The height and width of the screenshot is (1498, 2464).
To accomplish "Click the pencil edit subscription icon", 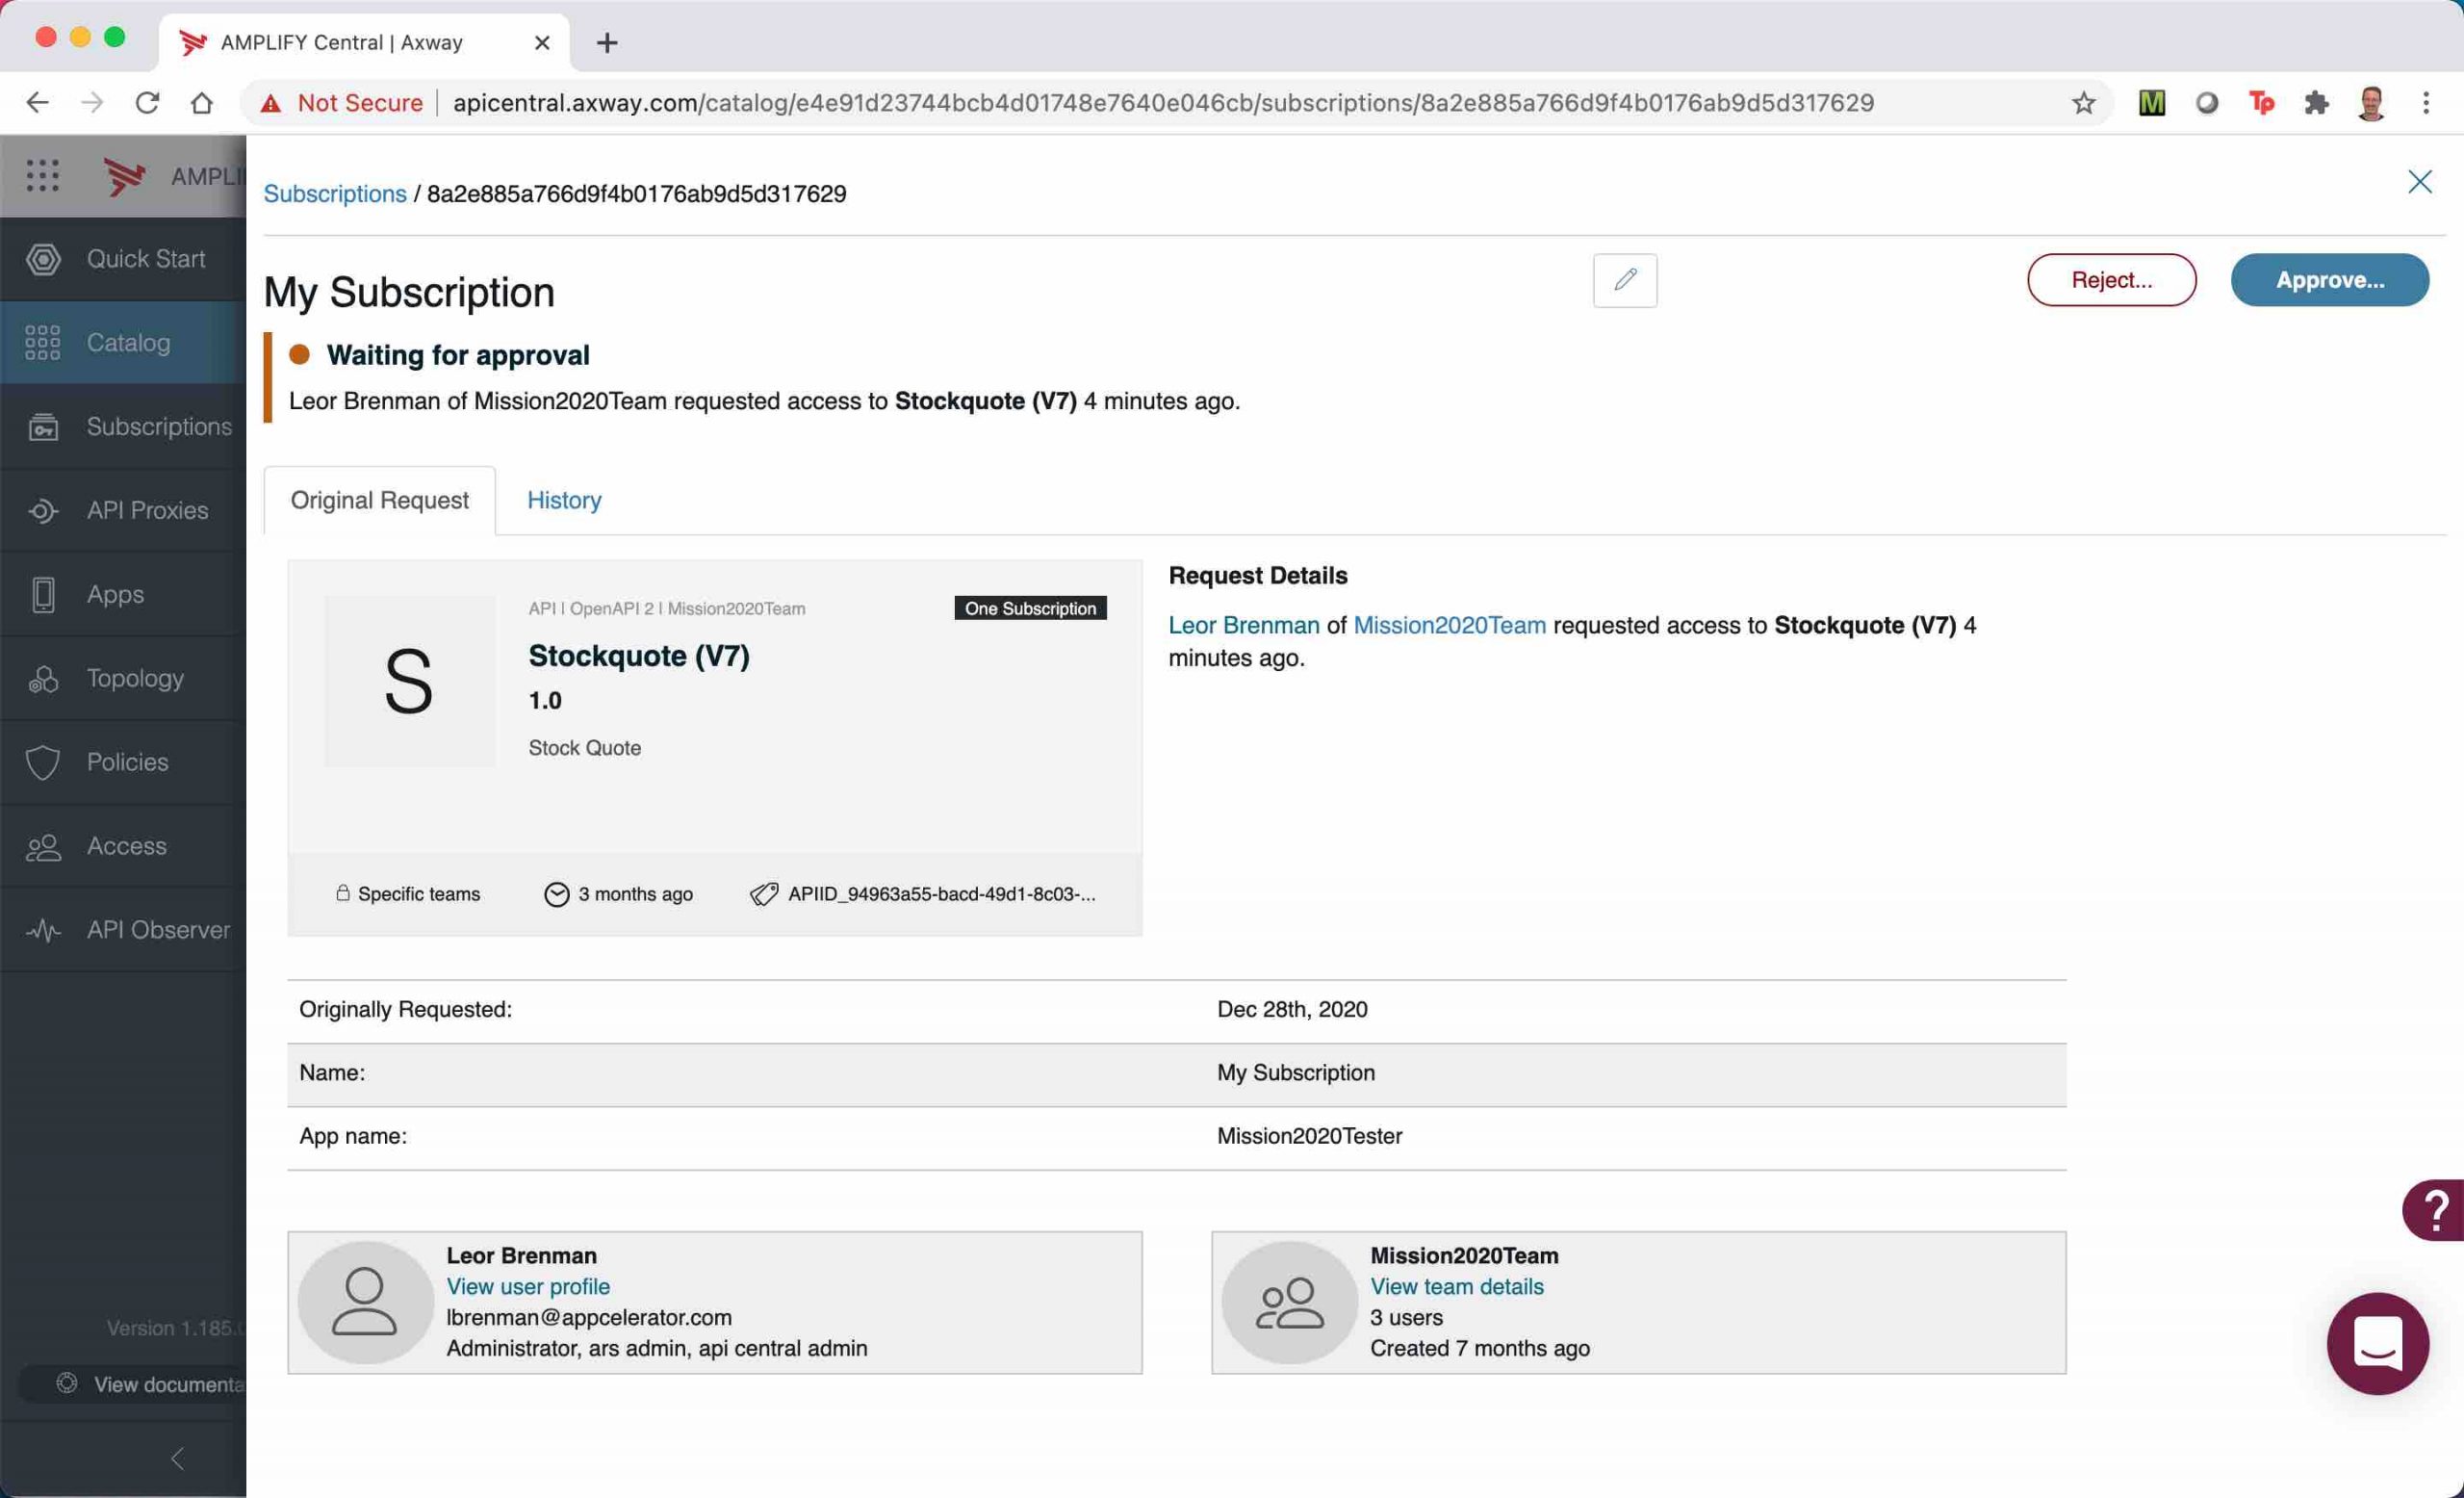I will (x=1625, y=280).
